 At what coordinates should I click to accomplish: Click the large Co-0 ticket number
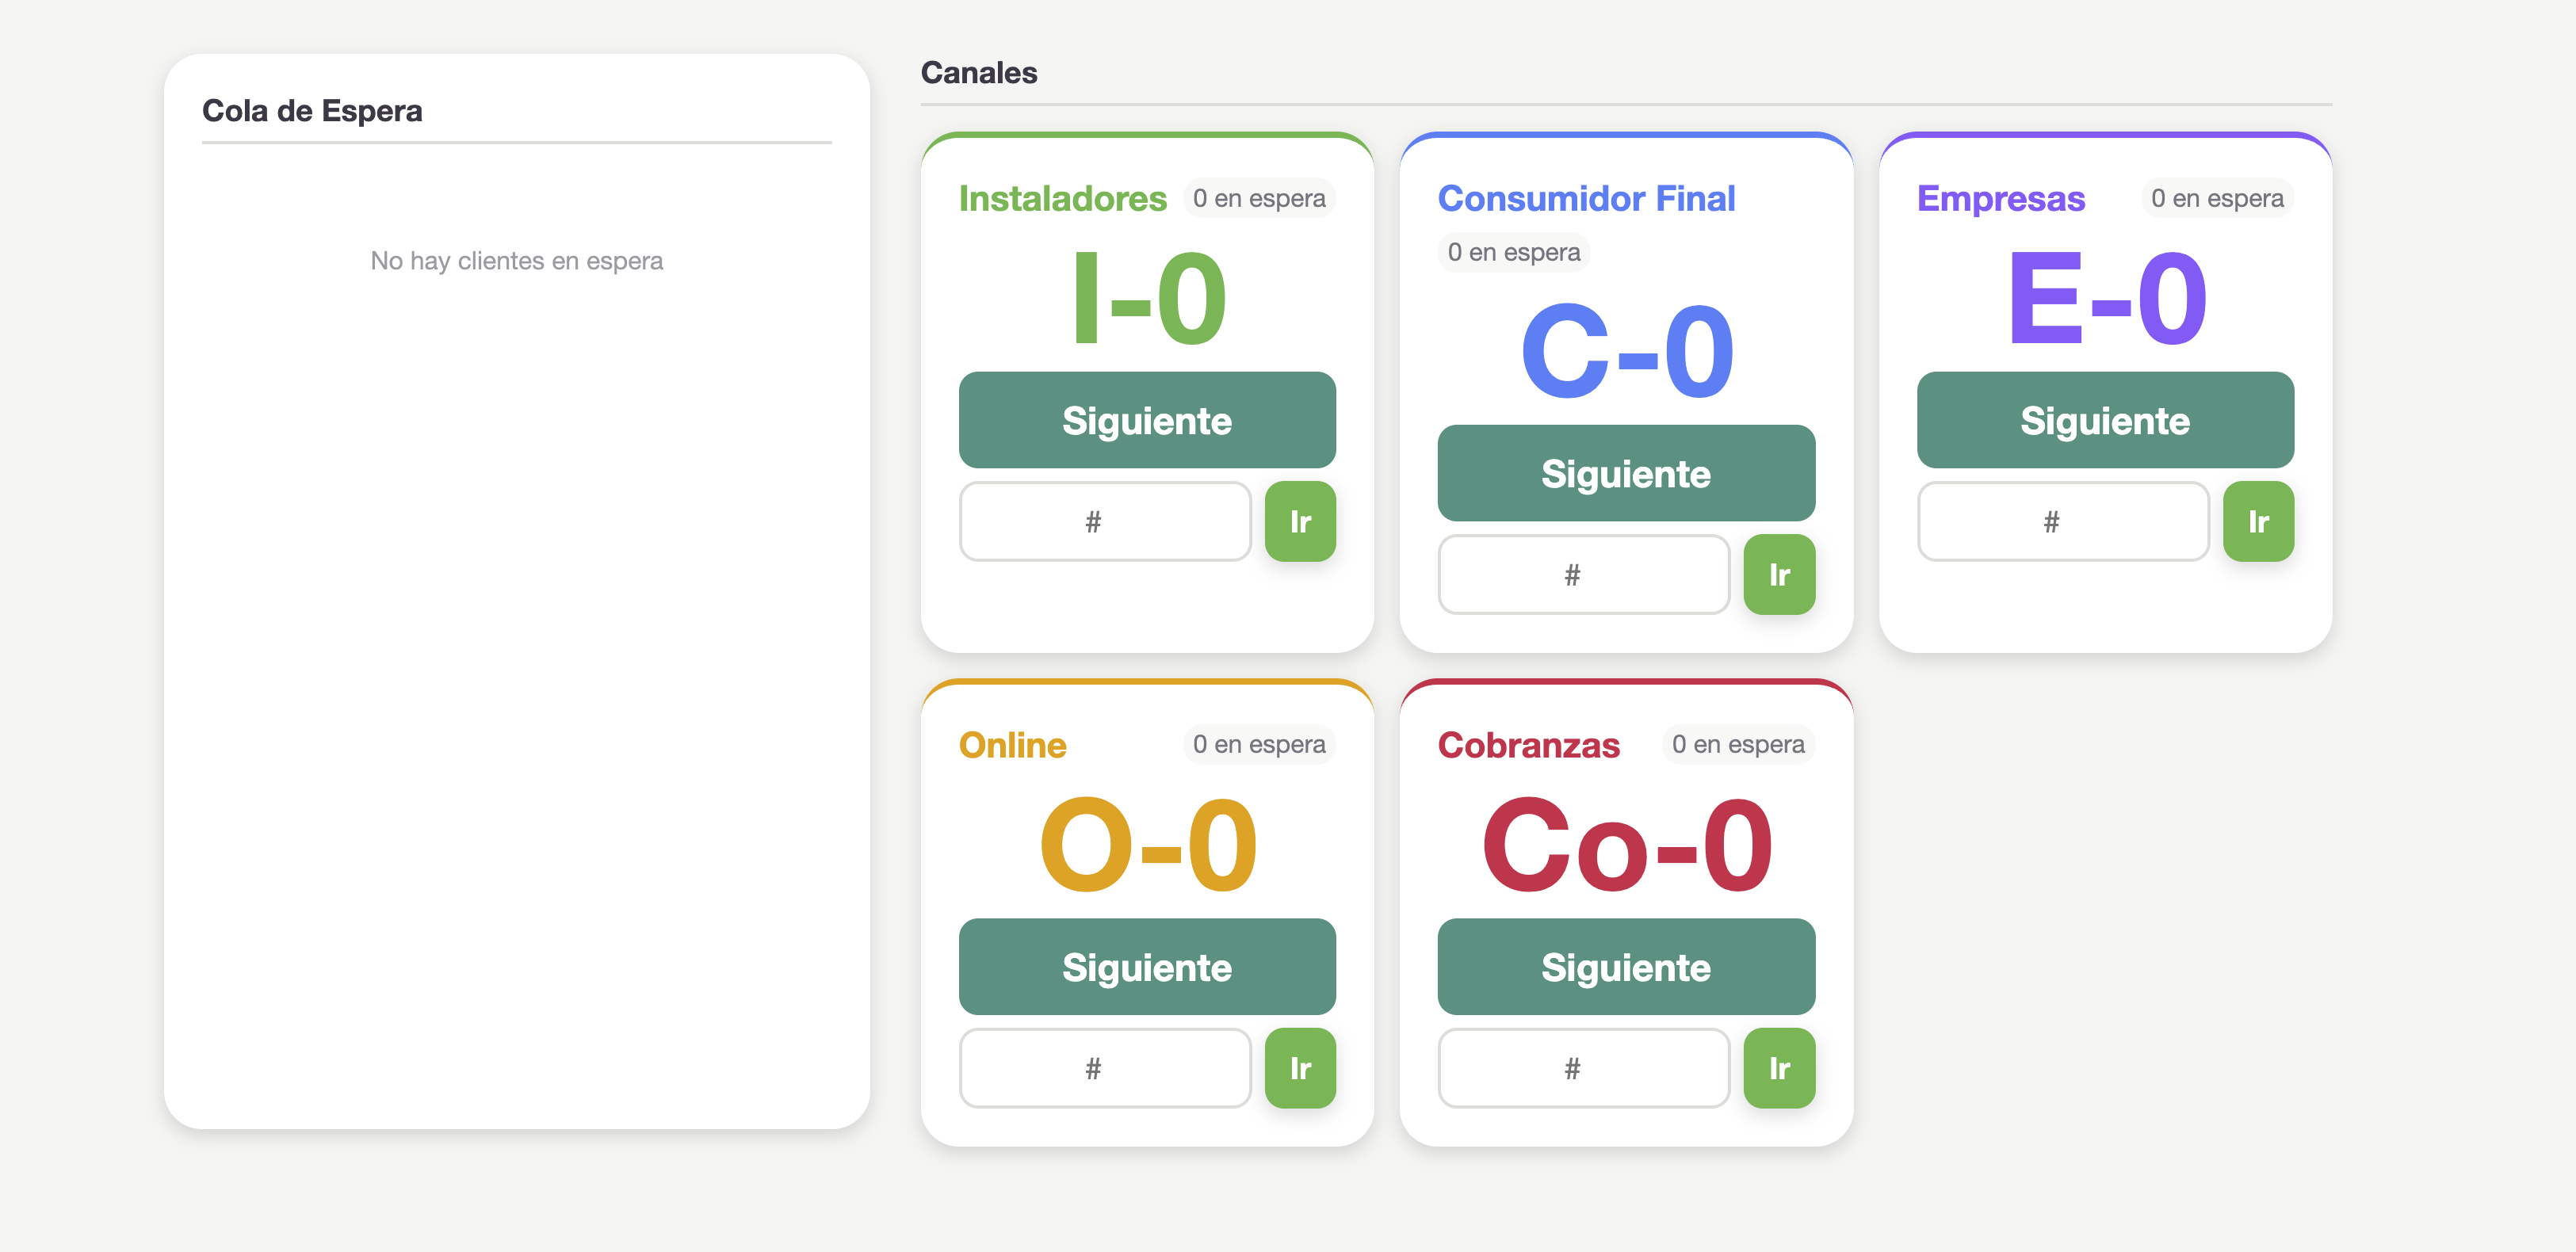(1626, 844)
